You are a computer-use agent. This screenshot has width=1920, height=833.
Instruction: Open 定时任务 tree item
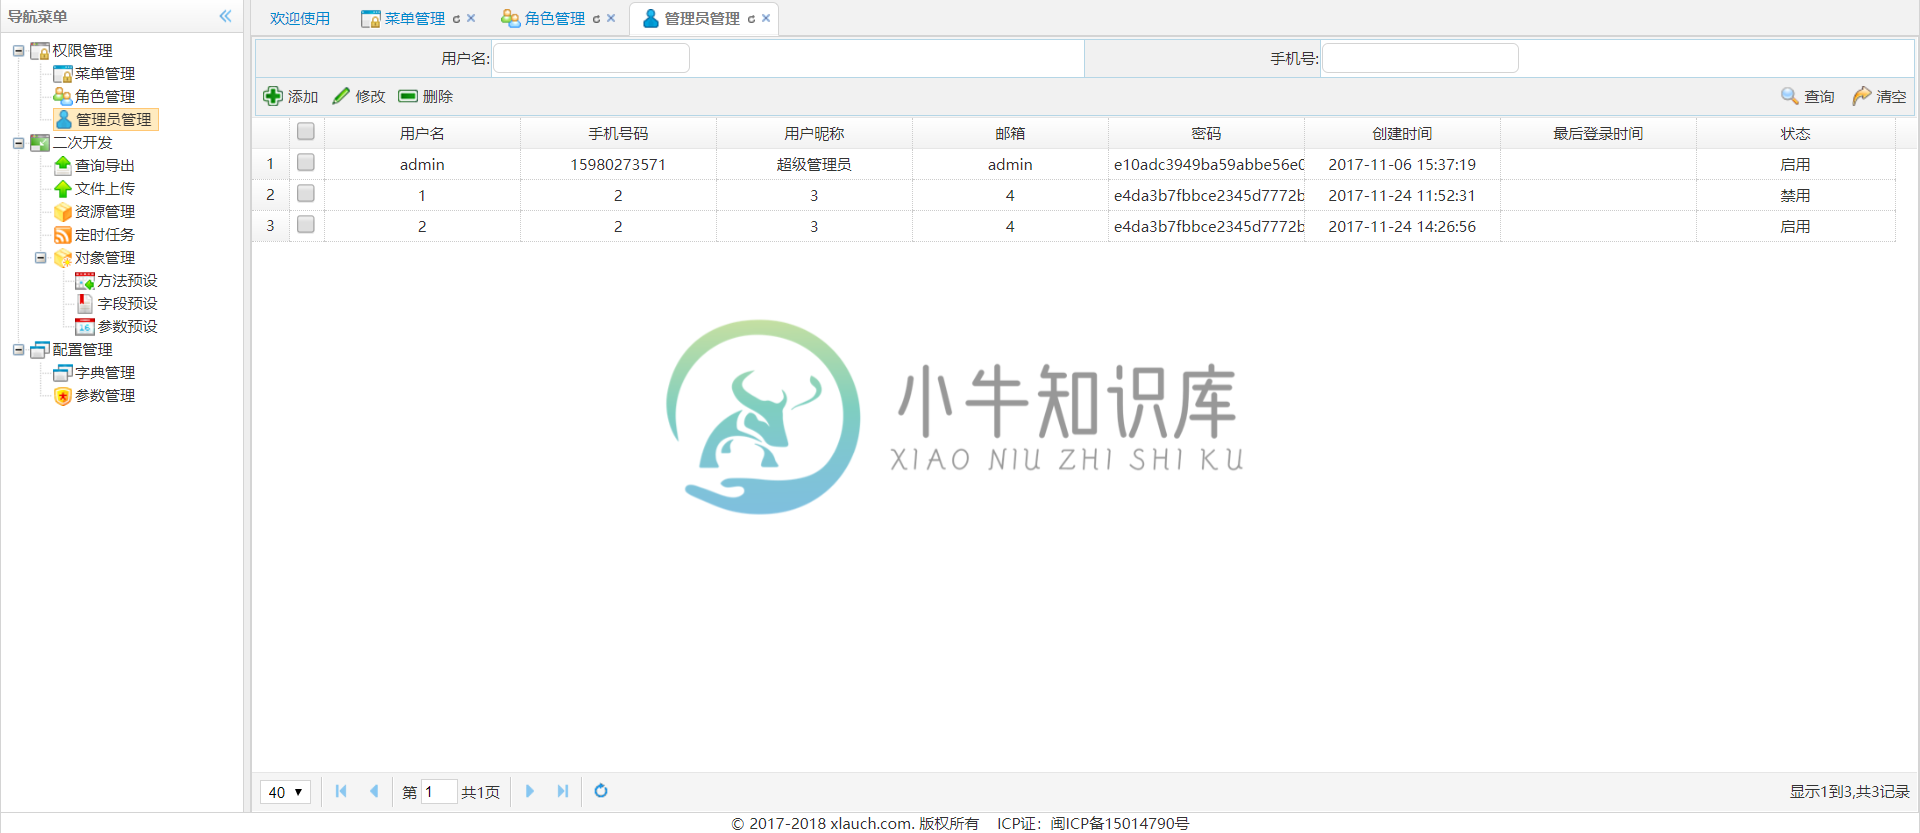104,235
